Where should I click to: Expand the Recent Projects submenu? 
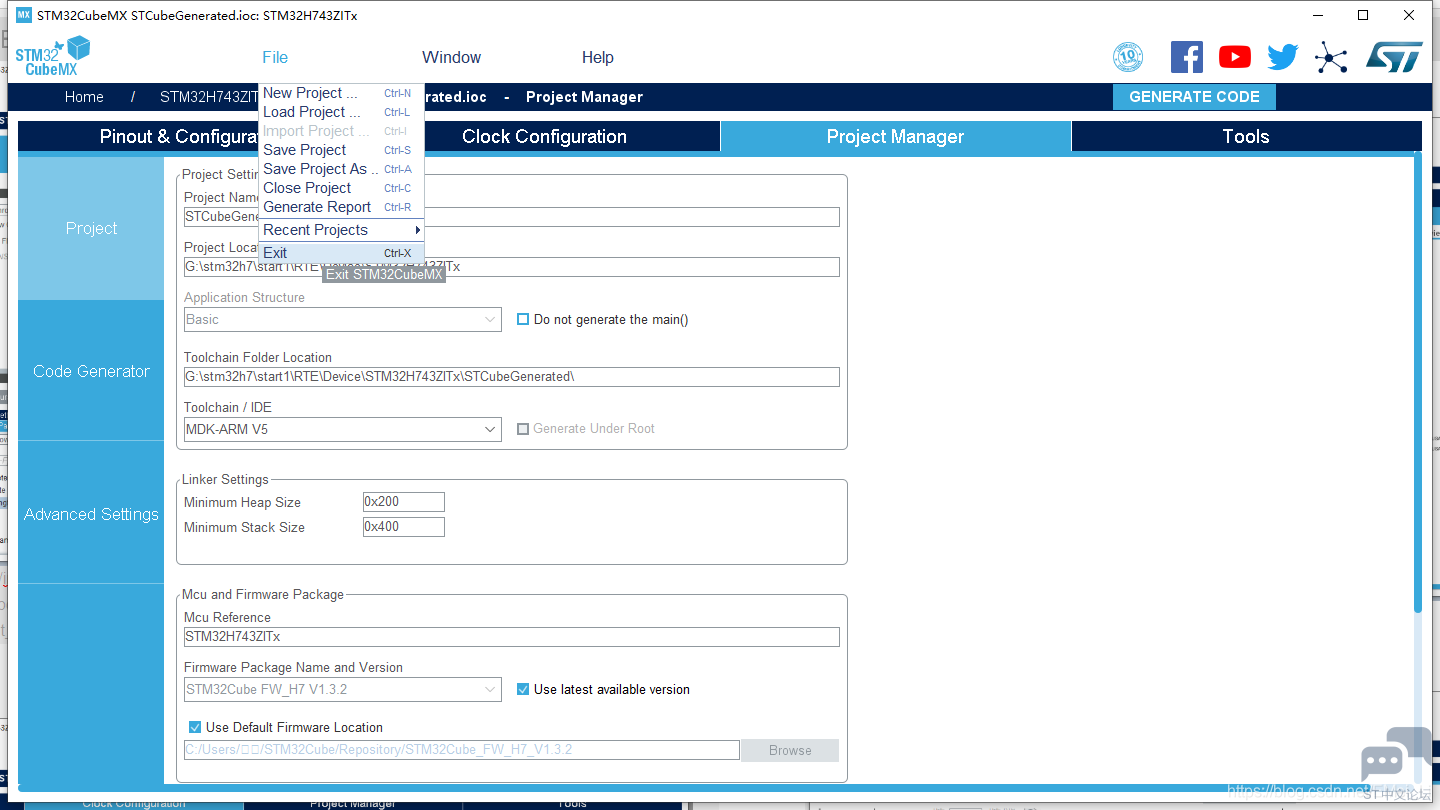[x=341, y=230]
